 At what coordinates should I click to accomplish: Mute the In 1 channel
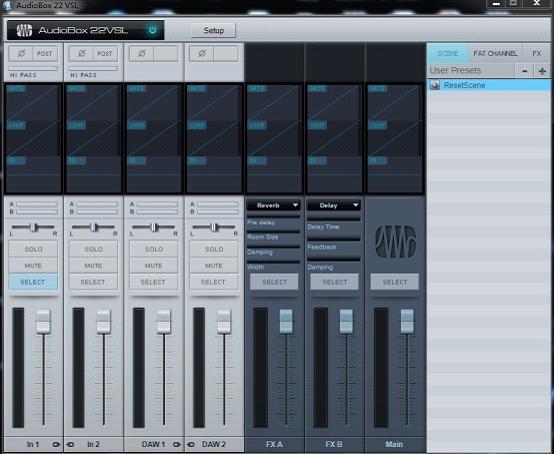33,265
